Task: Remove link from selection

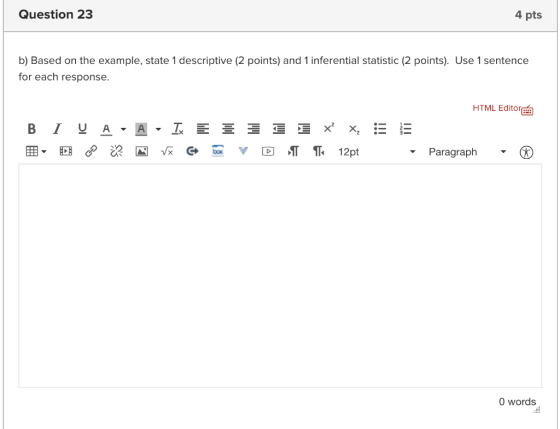Action: tap(116, 151)
